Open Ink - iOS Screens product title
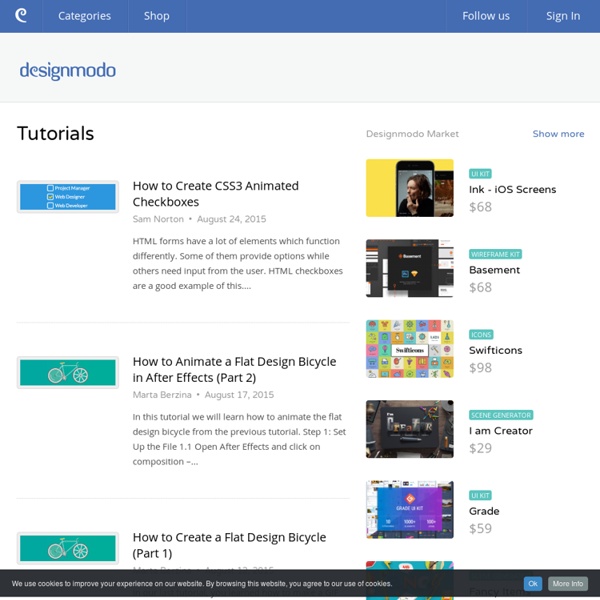The height and width of the screenshot is (600, 600). pos(512,189)
